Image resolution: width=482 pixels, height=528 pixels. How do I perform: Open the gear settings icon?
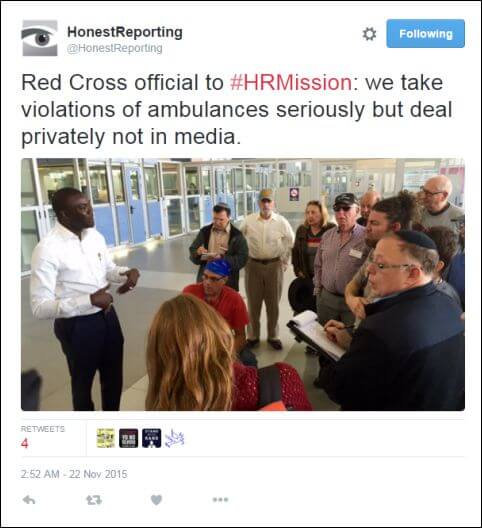369,34
